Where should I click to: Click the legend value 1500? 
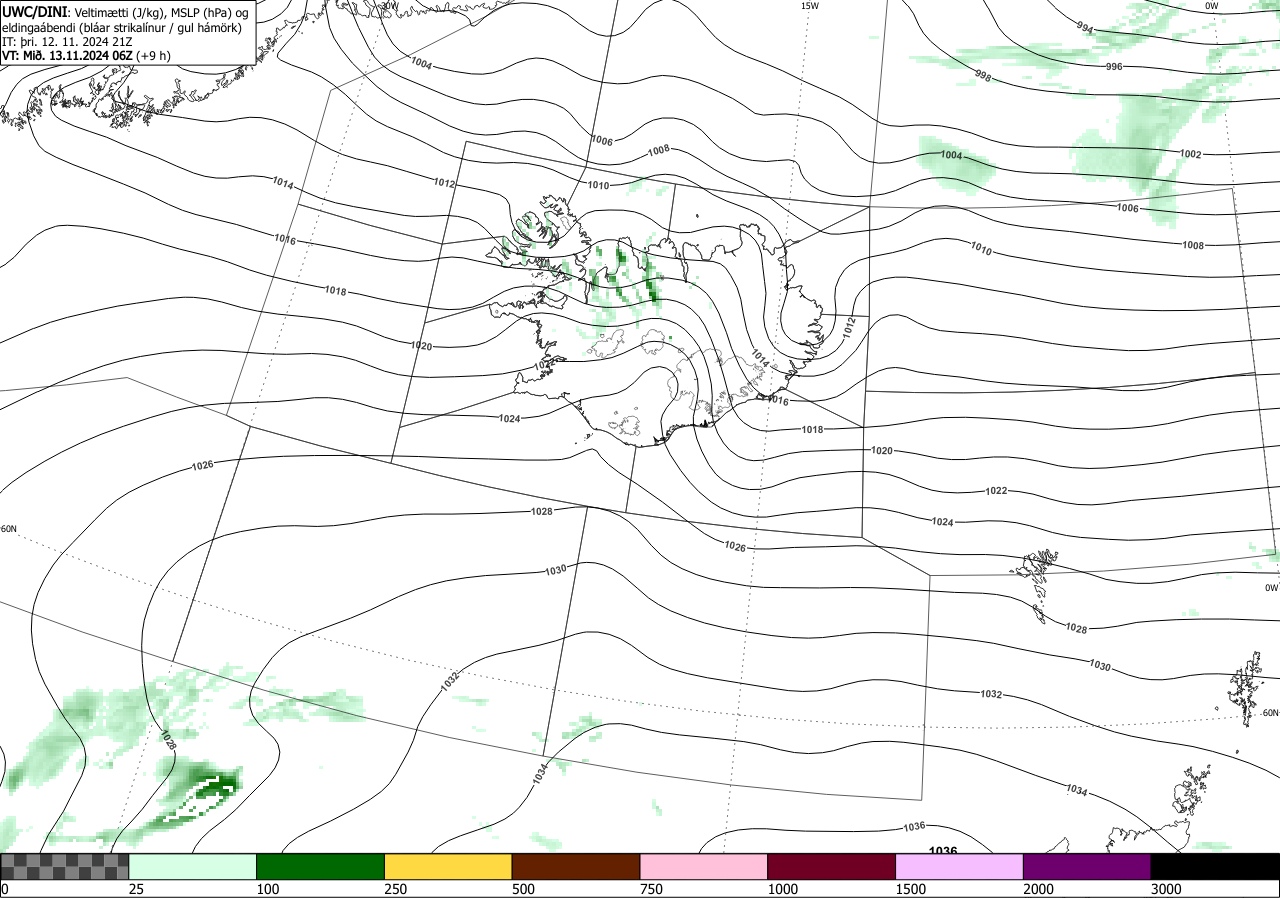(x=911, y=889)
